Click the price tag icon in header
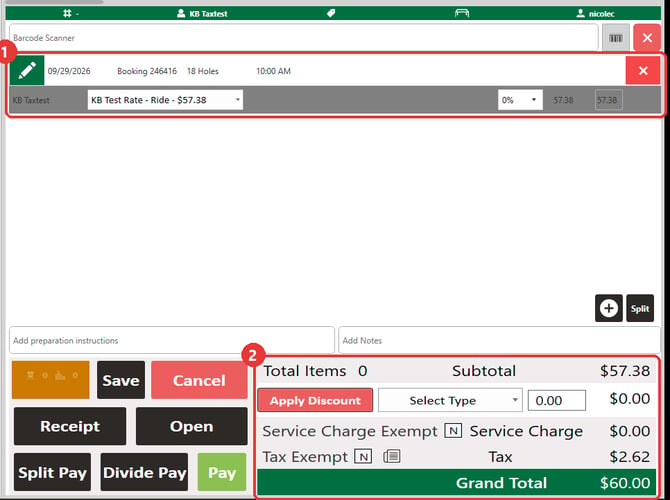The width and height of the screenshot is (670, 500). 331,13
